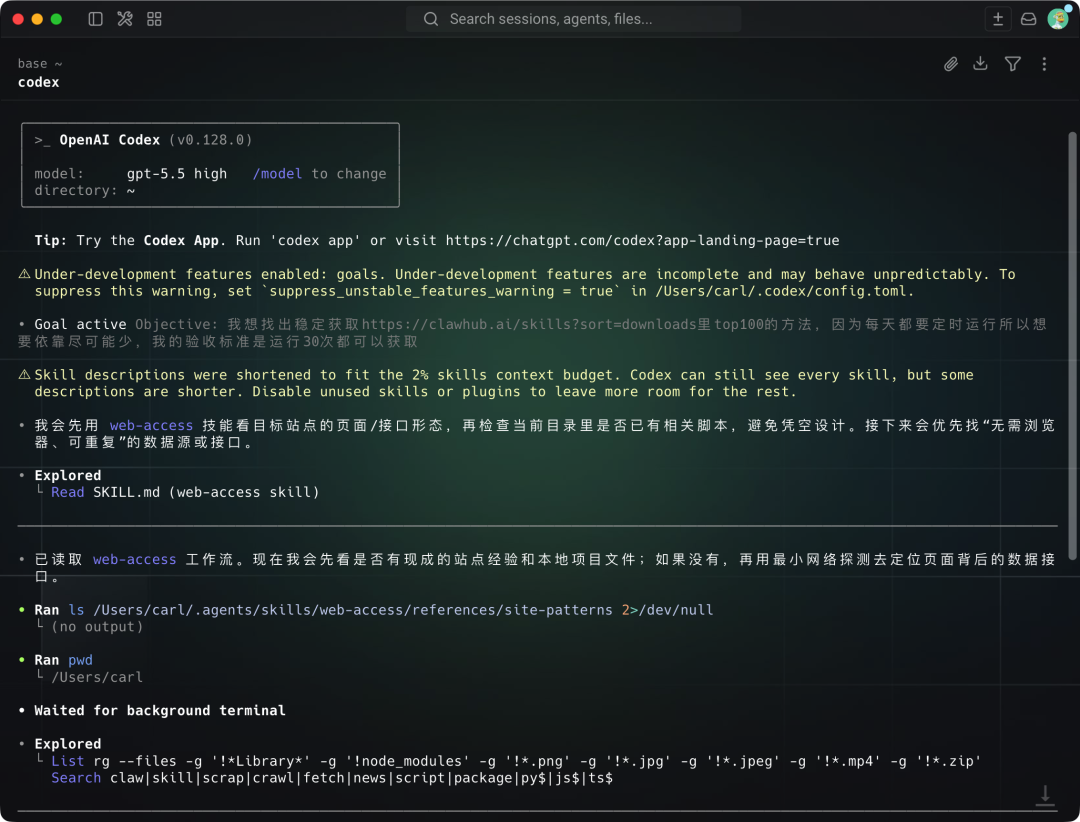The width and height of the screenshot is (1080, 822).
Task: Click the OpenAI Codex version header
Action: 143,140
